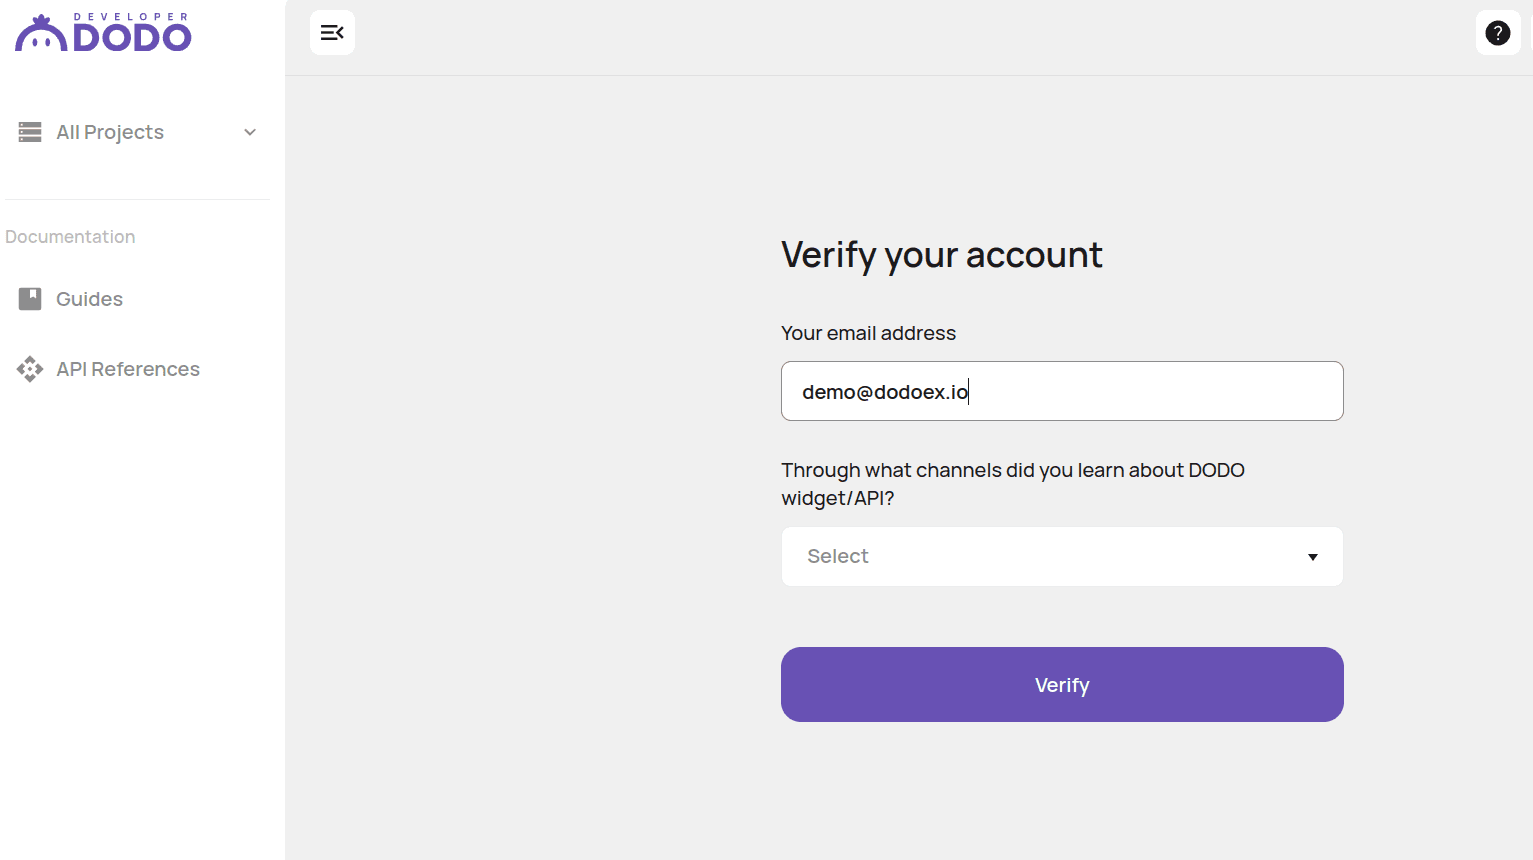Focus the email address input field
This screenshot has height=860, width=1533.
point(1061,391)
